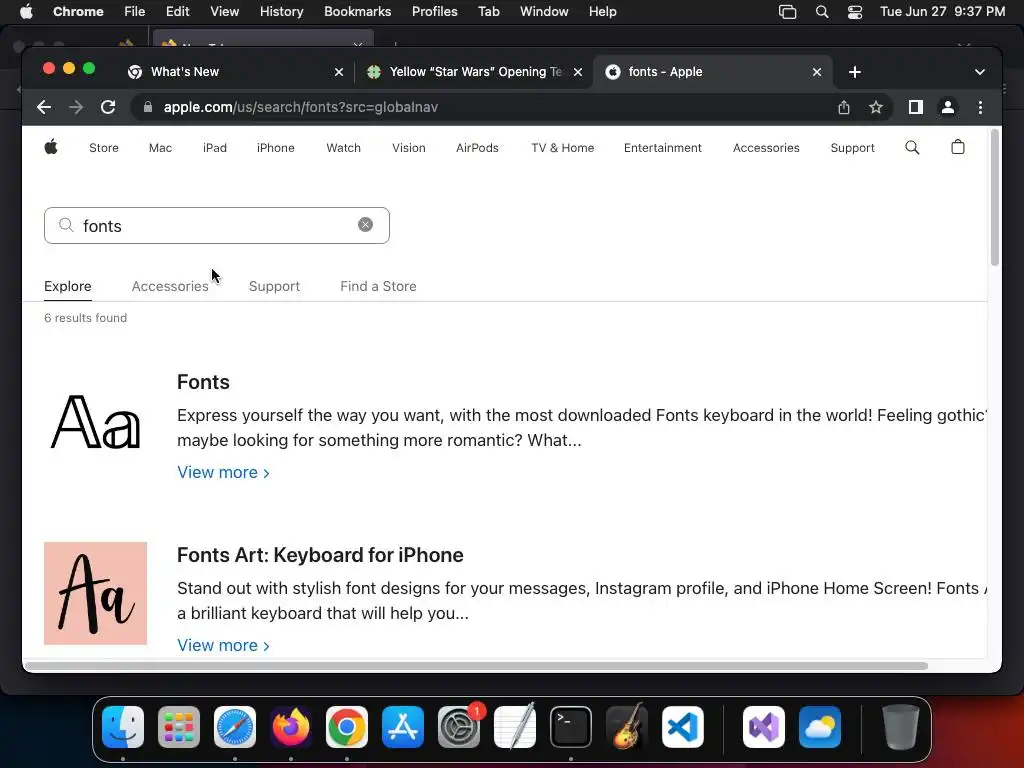This screenshot has width=1024, height=768.
Task: Close the What's New tab
Action: click(338, 72)
